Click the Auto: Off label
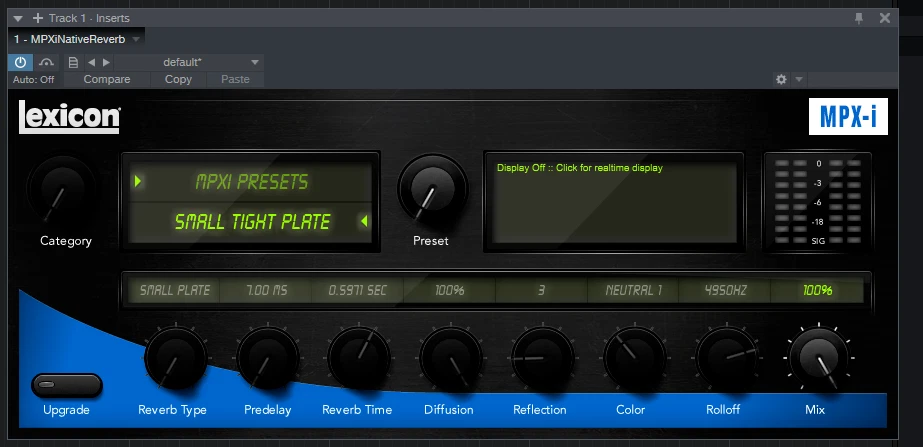The image size is (923, 447). pos(34,79)
